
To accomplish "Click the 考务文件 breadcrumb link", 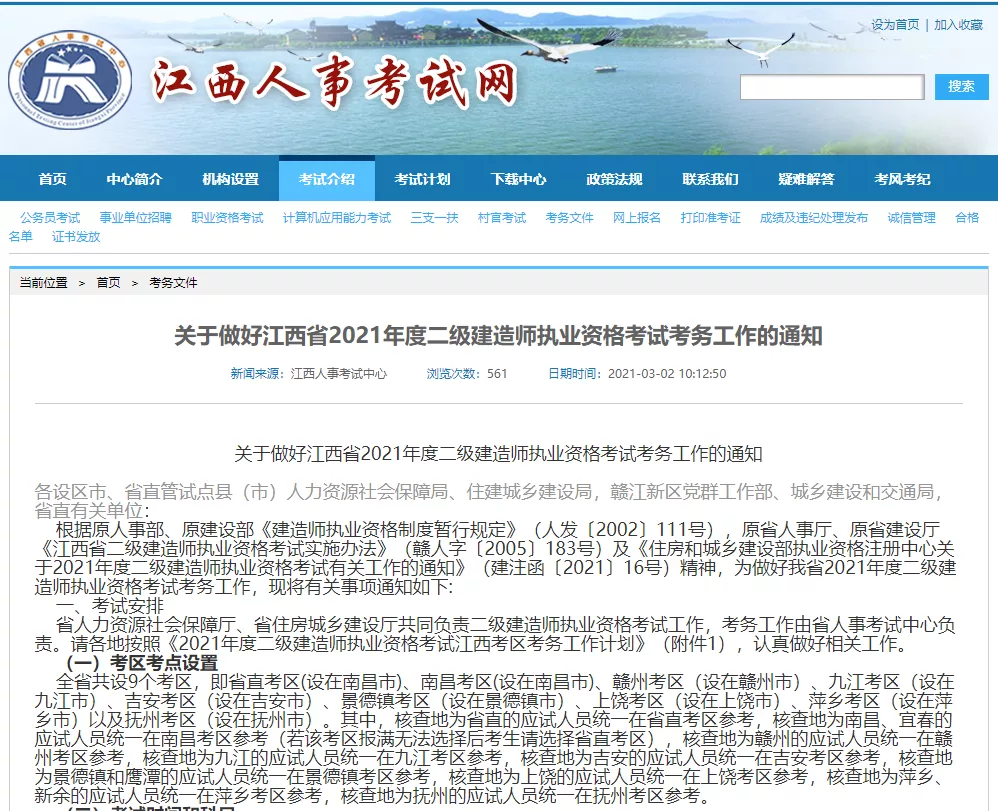I will click(x=173, y=283).
